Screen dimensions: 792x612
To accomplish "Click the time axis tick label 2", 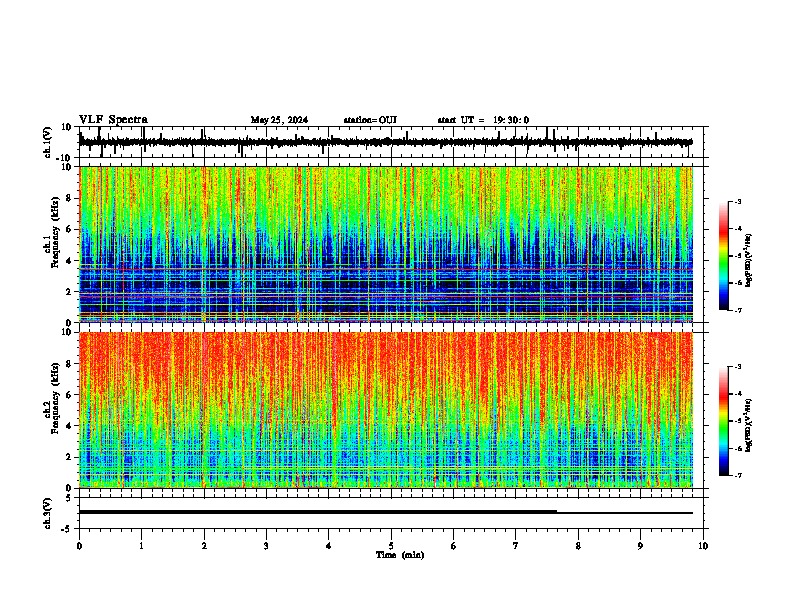I will [204, 546].
